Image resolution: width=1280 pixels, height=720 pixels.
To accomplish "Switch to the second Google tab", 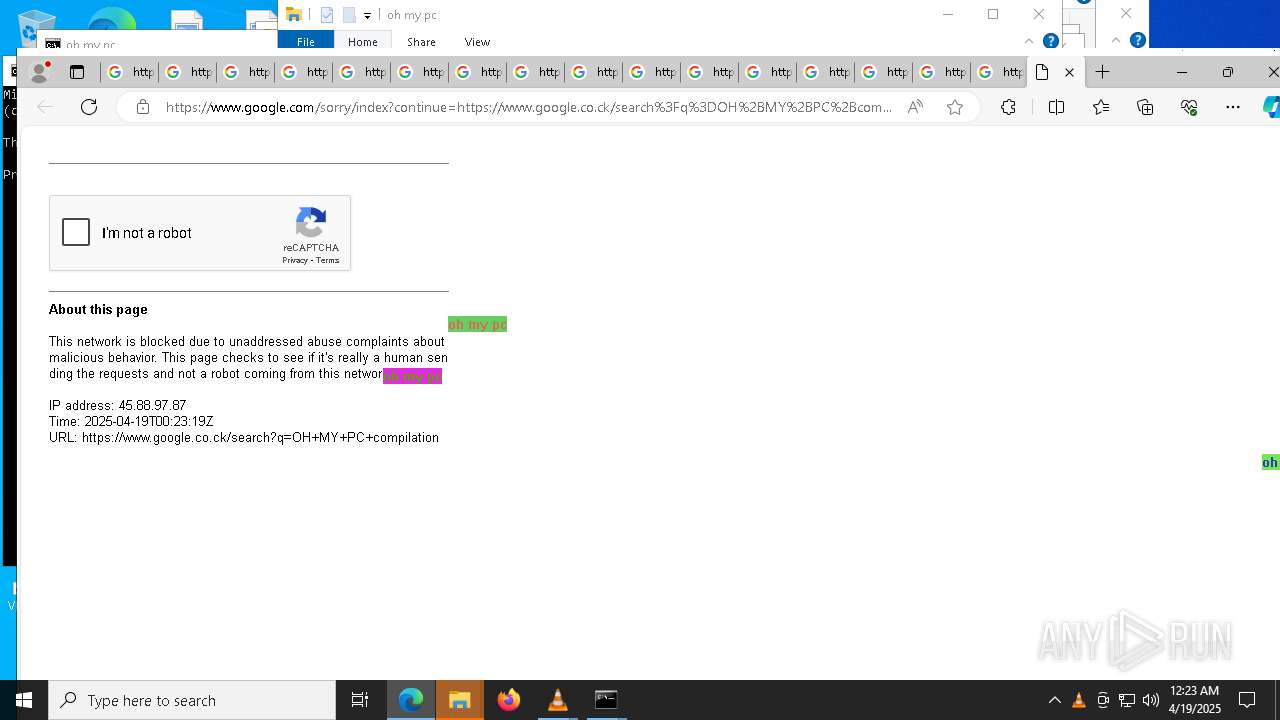I will [187, 72].
